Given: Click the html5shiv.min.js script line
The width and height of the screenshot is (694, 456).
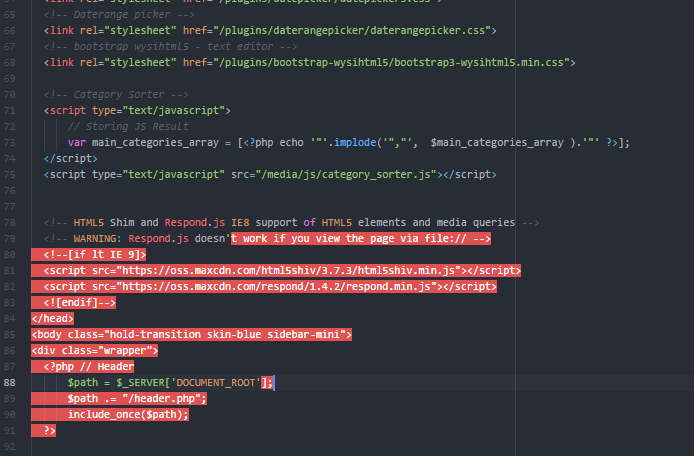Looking at the screenshot, I should coord(282,271).
